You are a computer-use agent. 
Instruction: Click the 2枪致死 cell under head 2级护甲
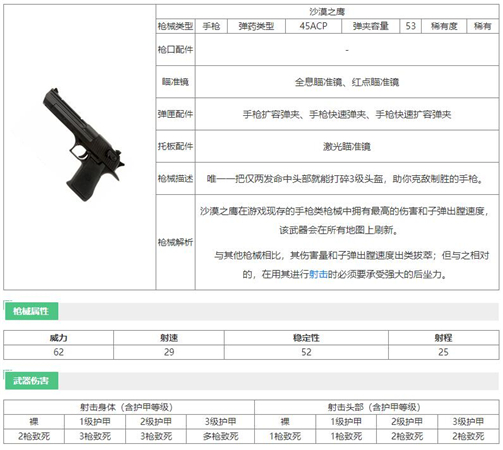pos(407,436)
